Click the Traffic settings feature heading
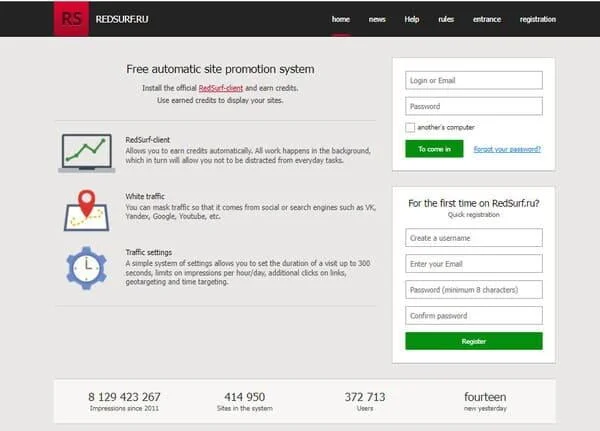This screenshot has width=600, height=431. [x=148, y=252]
